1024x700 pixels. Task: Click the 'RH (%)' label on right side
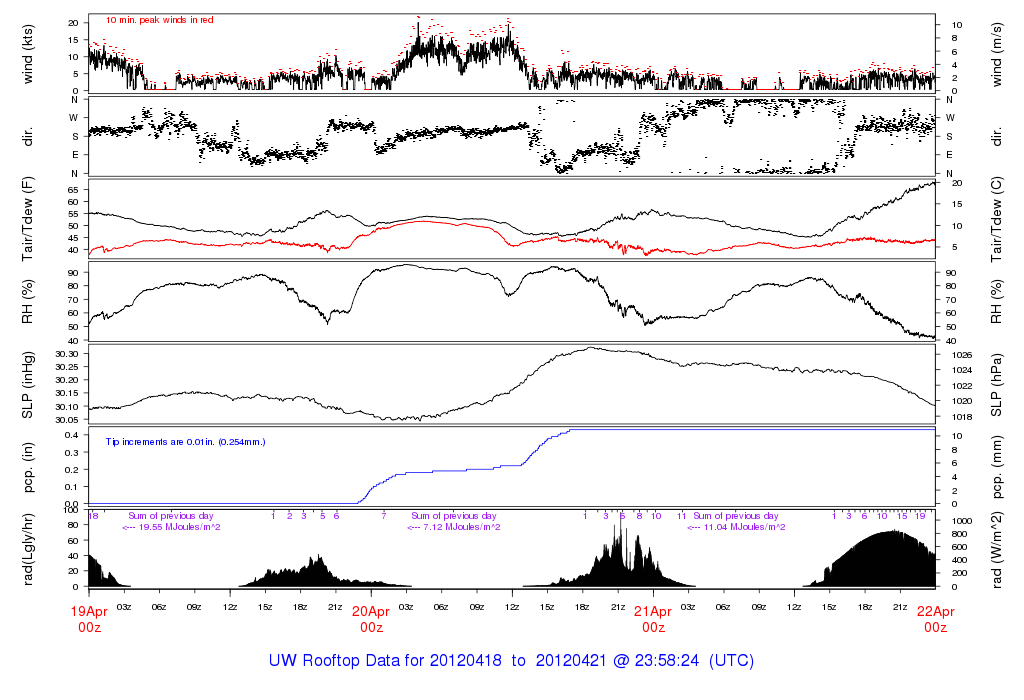coord(997,302)
